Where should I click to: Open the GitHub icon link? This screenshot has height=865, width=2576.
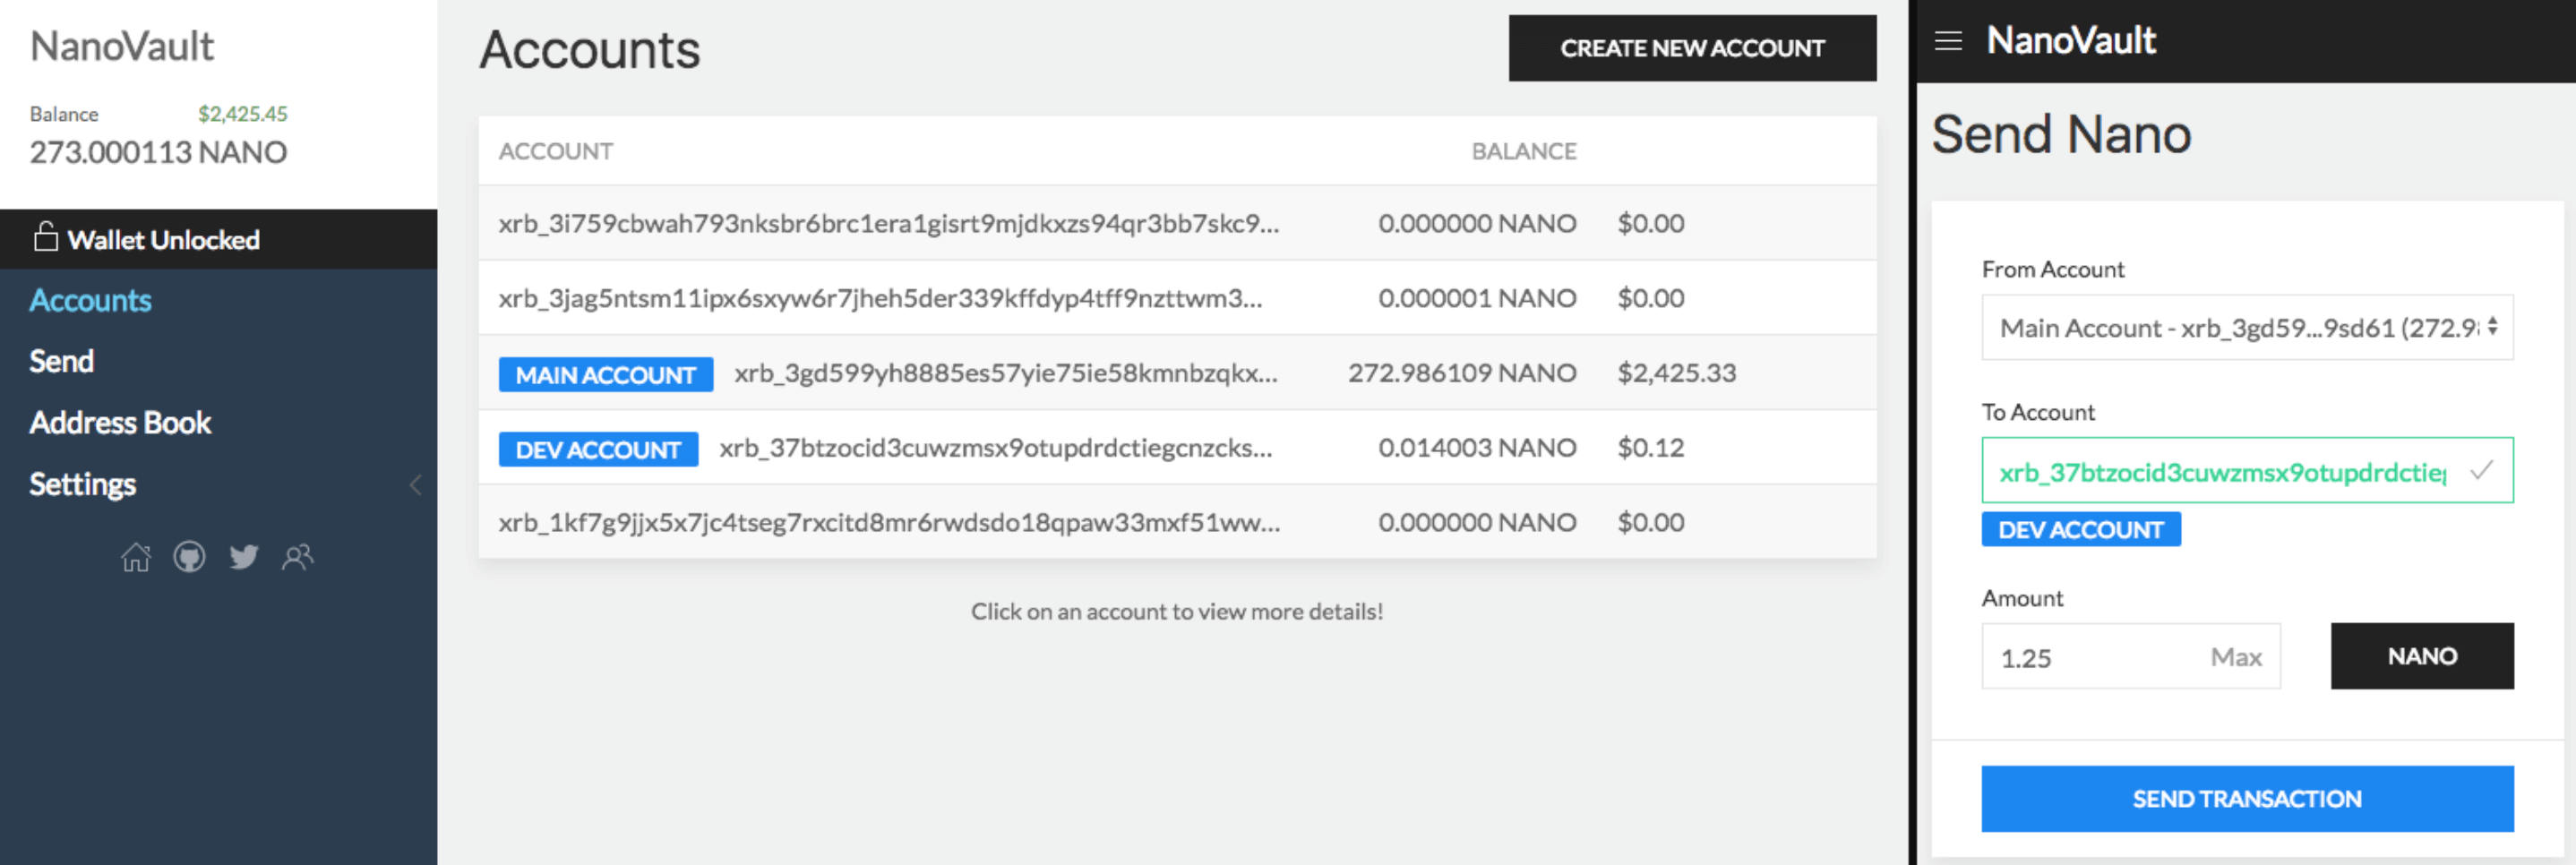tap(189, 557)
